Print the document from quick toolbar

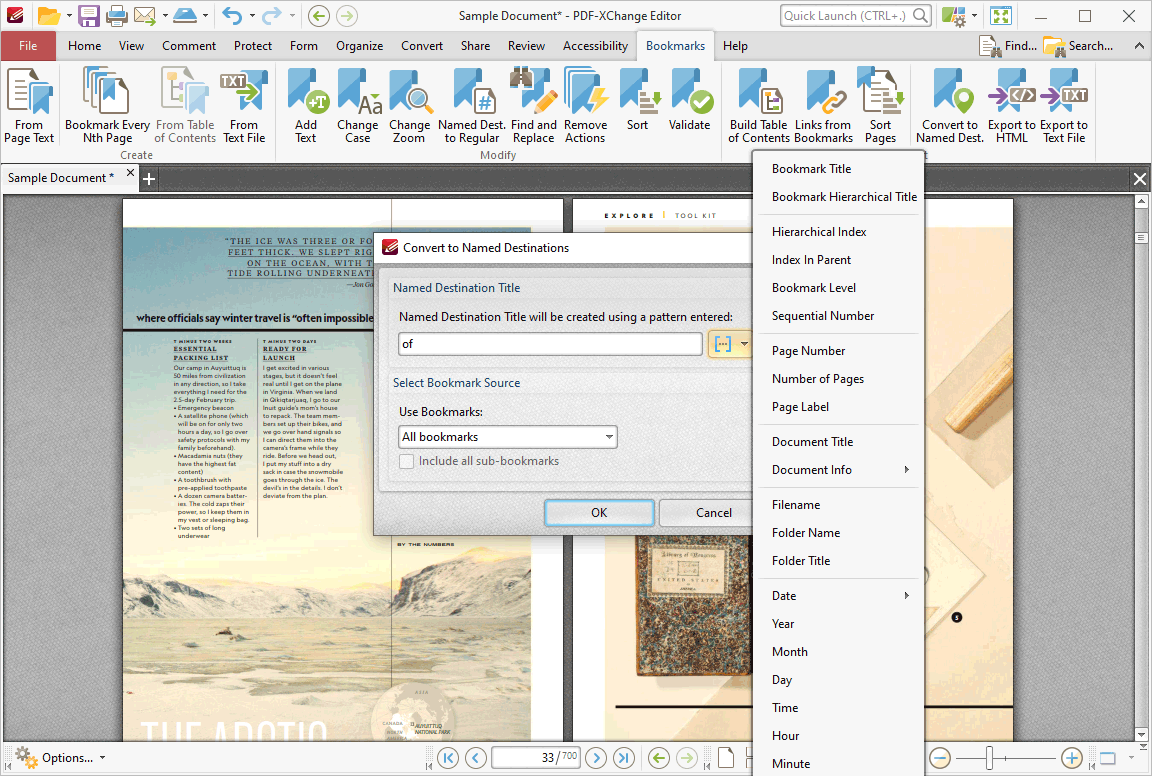click(116, 15)
